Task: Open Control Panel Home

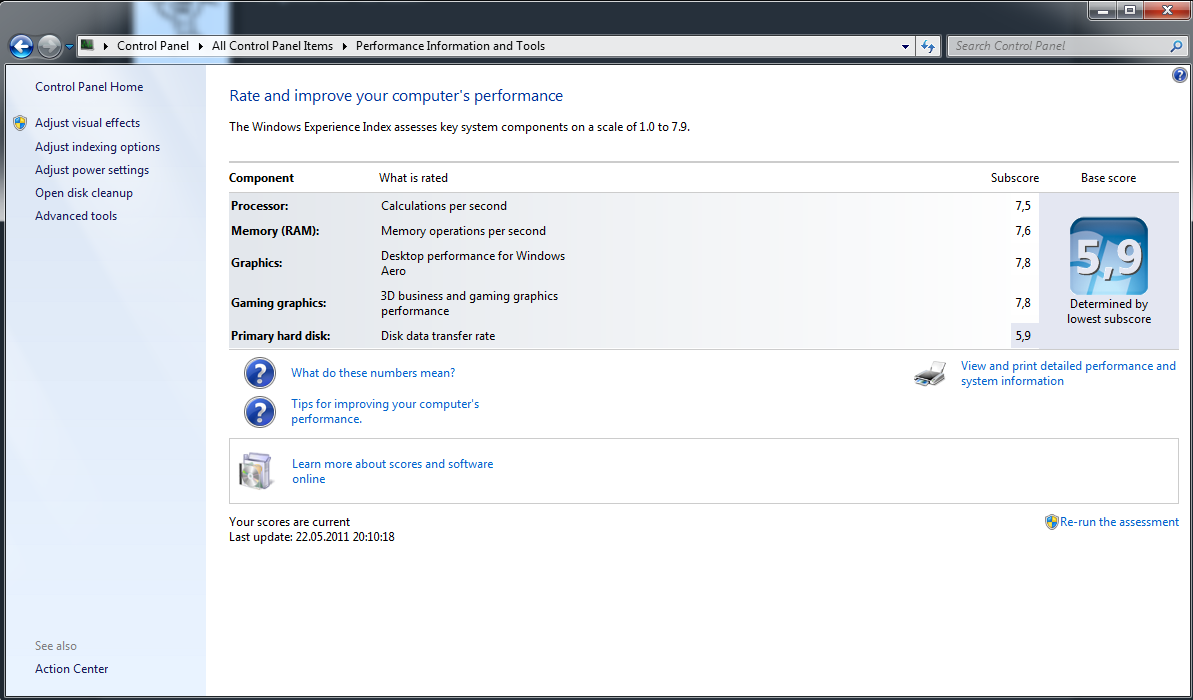Action: (89, 87)
